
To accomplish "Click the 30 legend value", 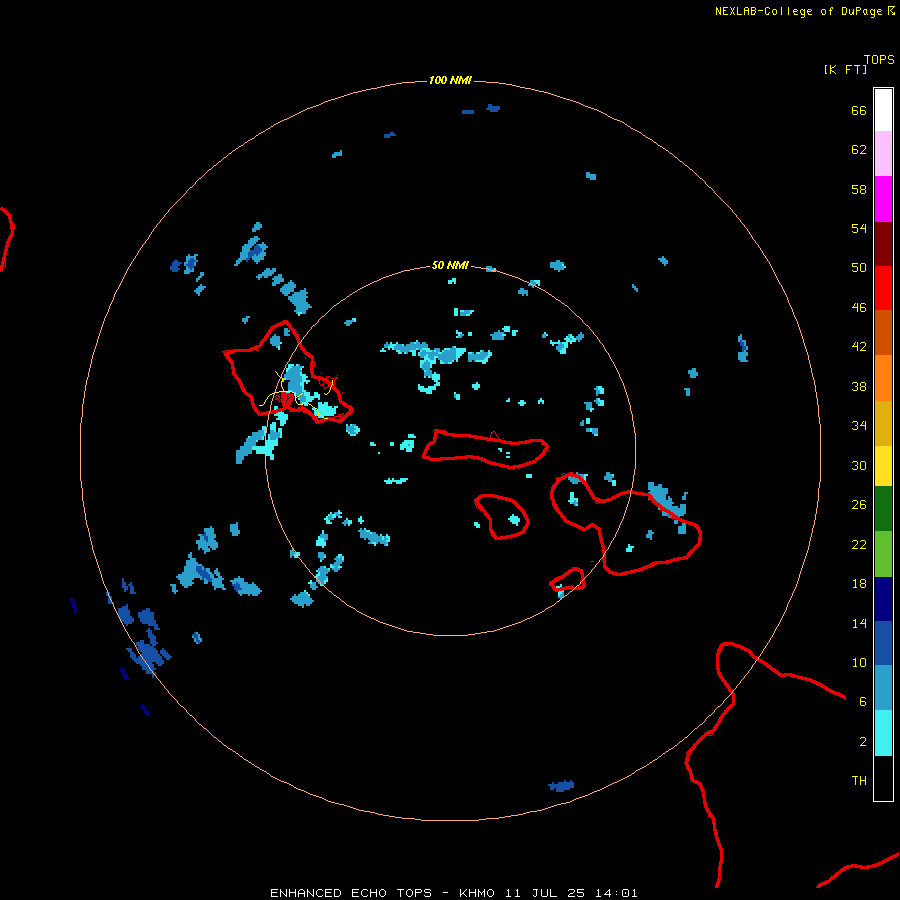I will pos(859,465).
